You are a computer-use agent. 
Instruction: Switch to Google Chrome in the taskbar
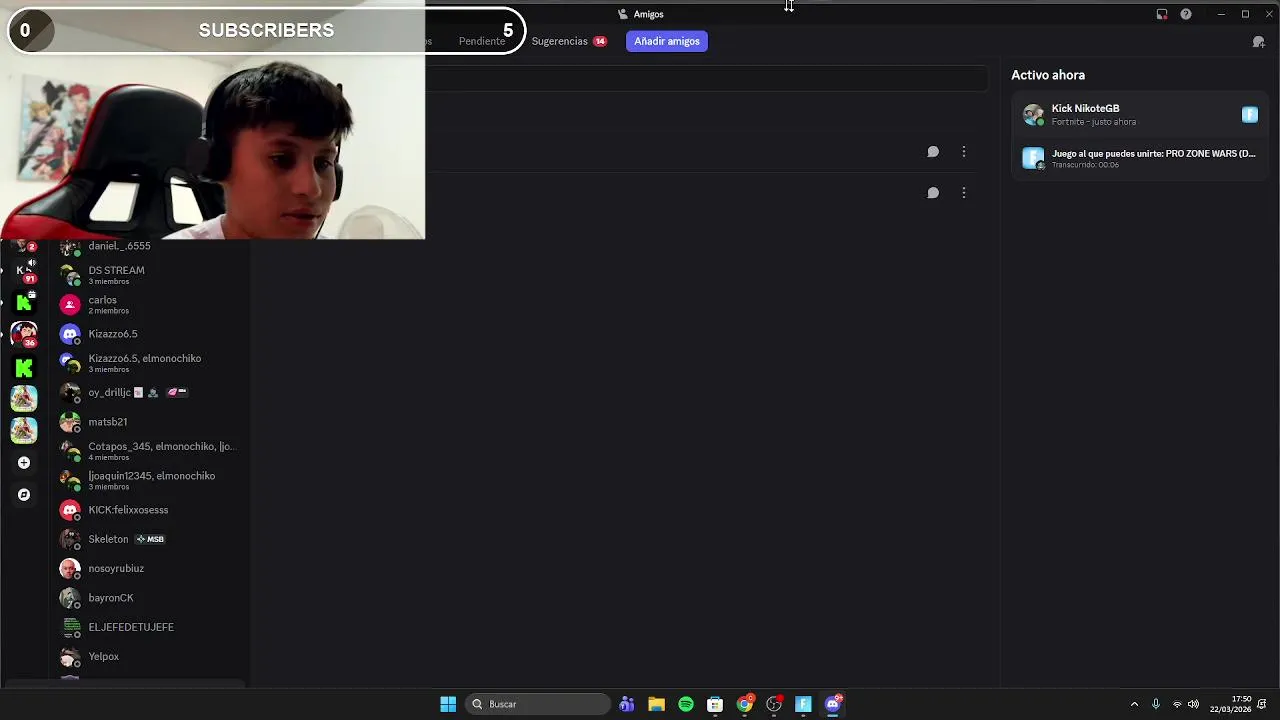click(745, 704)
